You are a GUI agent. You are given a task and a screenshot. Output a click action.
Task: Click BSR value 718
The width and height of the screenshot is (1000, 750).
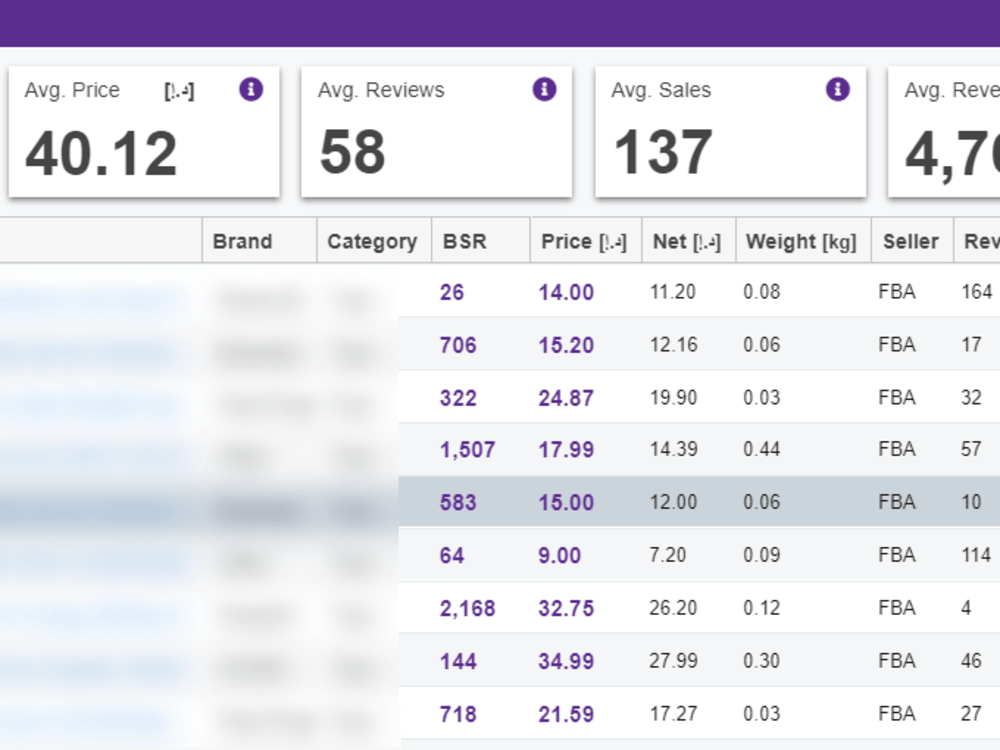[x=458, y=714]
